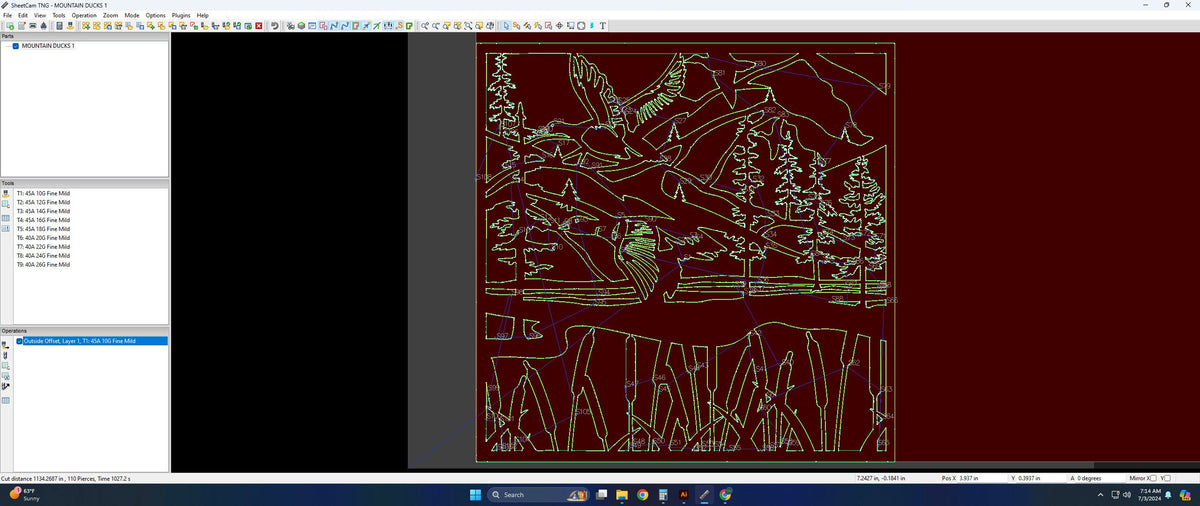Open File Explorer from the taskbar
The height and width of the screenshot is (506, 1200).
point(621,494)
